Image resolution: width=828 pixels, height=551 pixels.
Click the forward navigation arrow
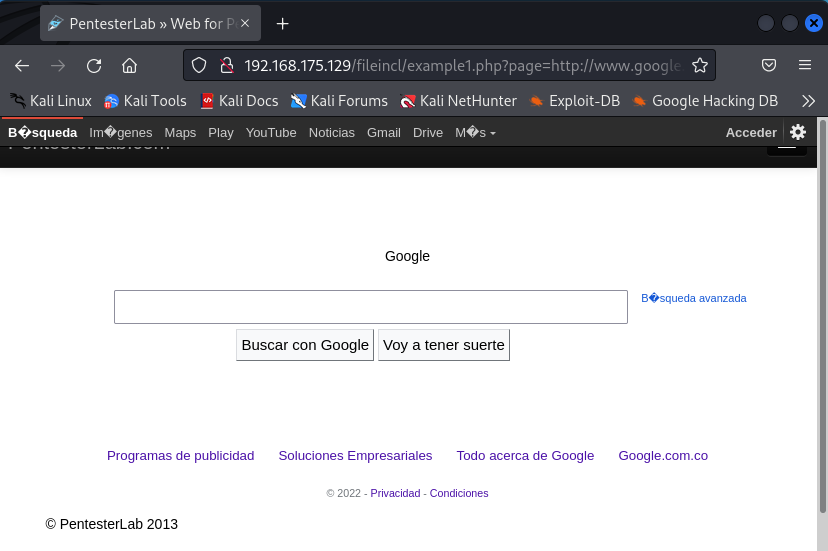[58, 66]
